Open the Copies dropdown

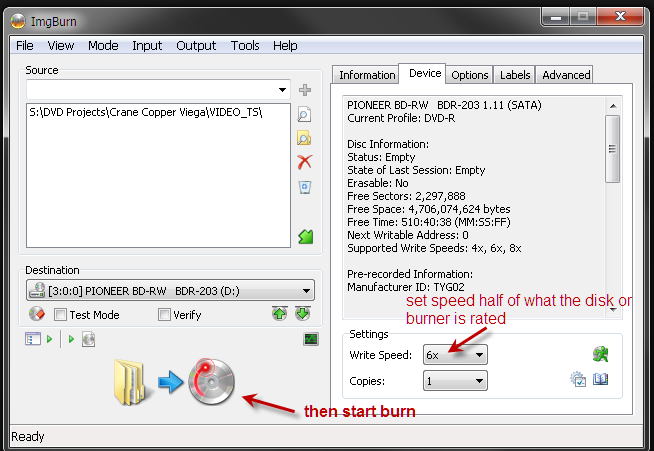[x=480, y=381]
